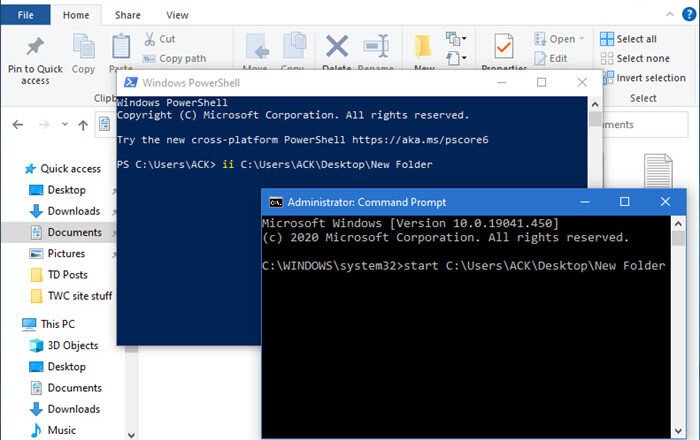Click the blue Help question icon

tap(689, 14)
